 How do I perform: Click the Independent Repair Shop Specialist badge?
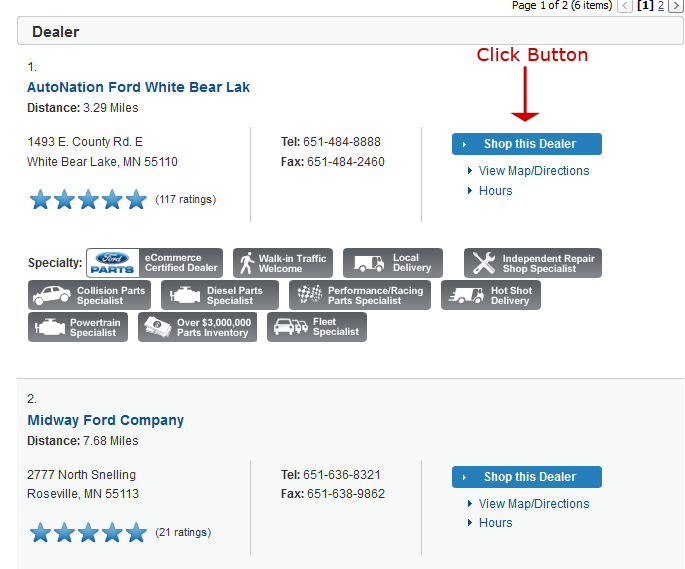click(533, 263)
